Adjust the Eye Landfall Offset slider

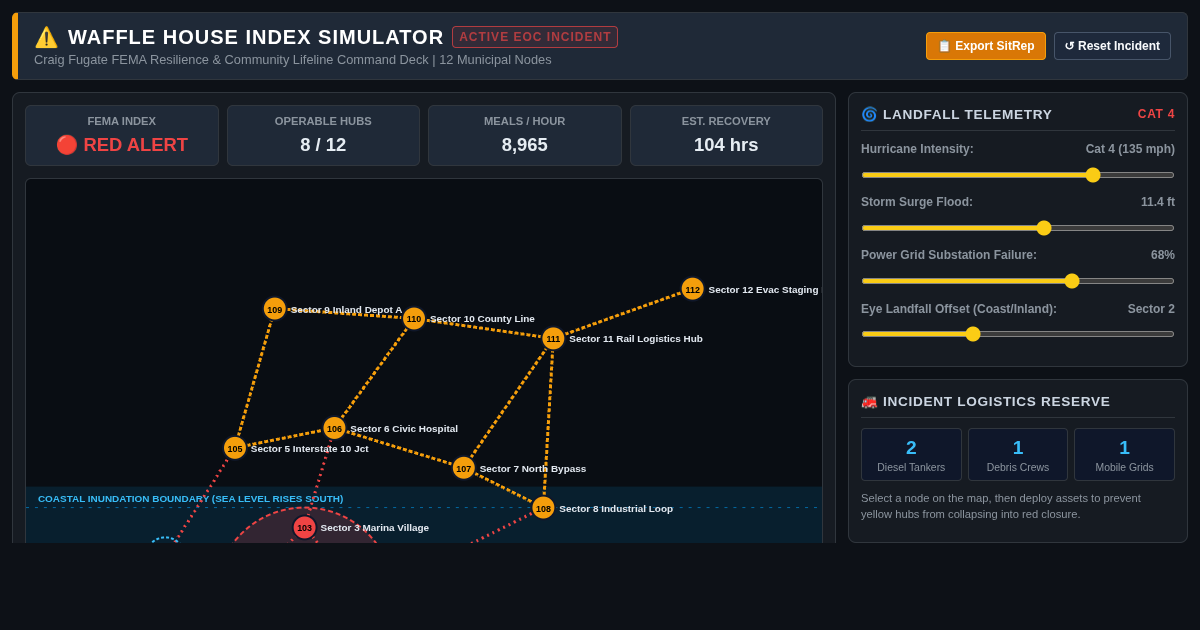tap(1018, 334)
